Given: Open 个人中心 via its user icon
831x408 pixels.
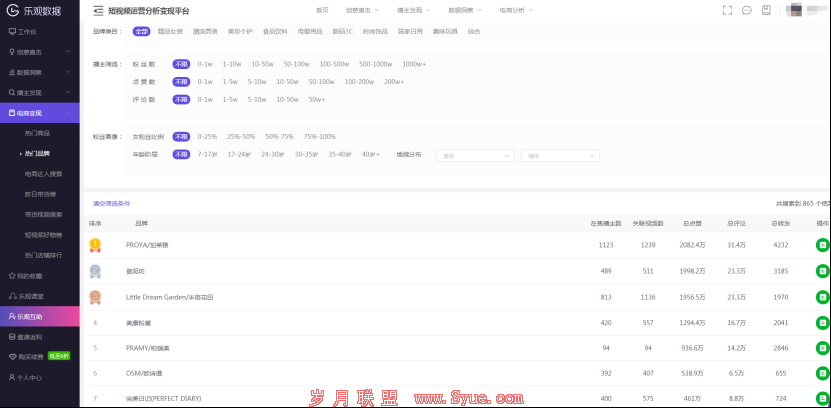Looking at the screenshot, I should 12,377.
